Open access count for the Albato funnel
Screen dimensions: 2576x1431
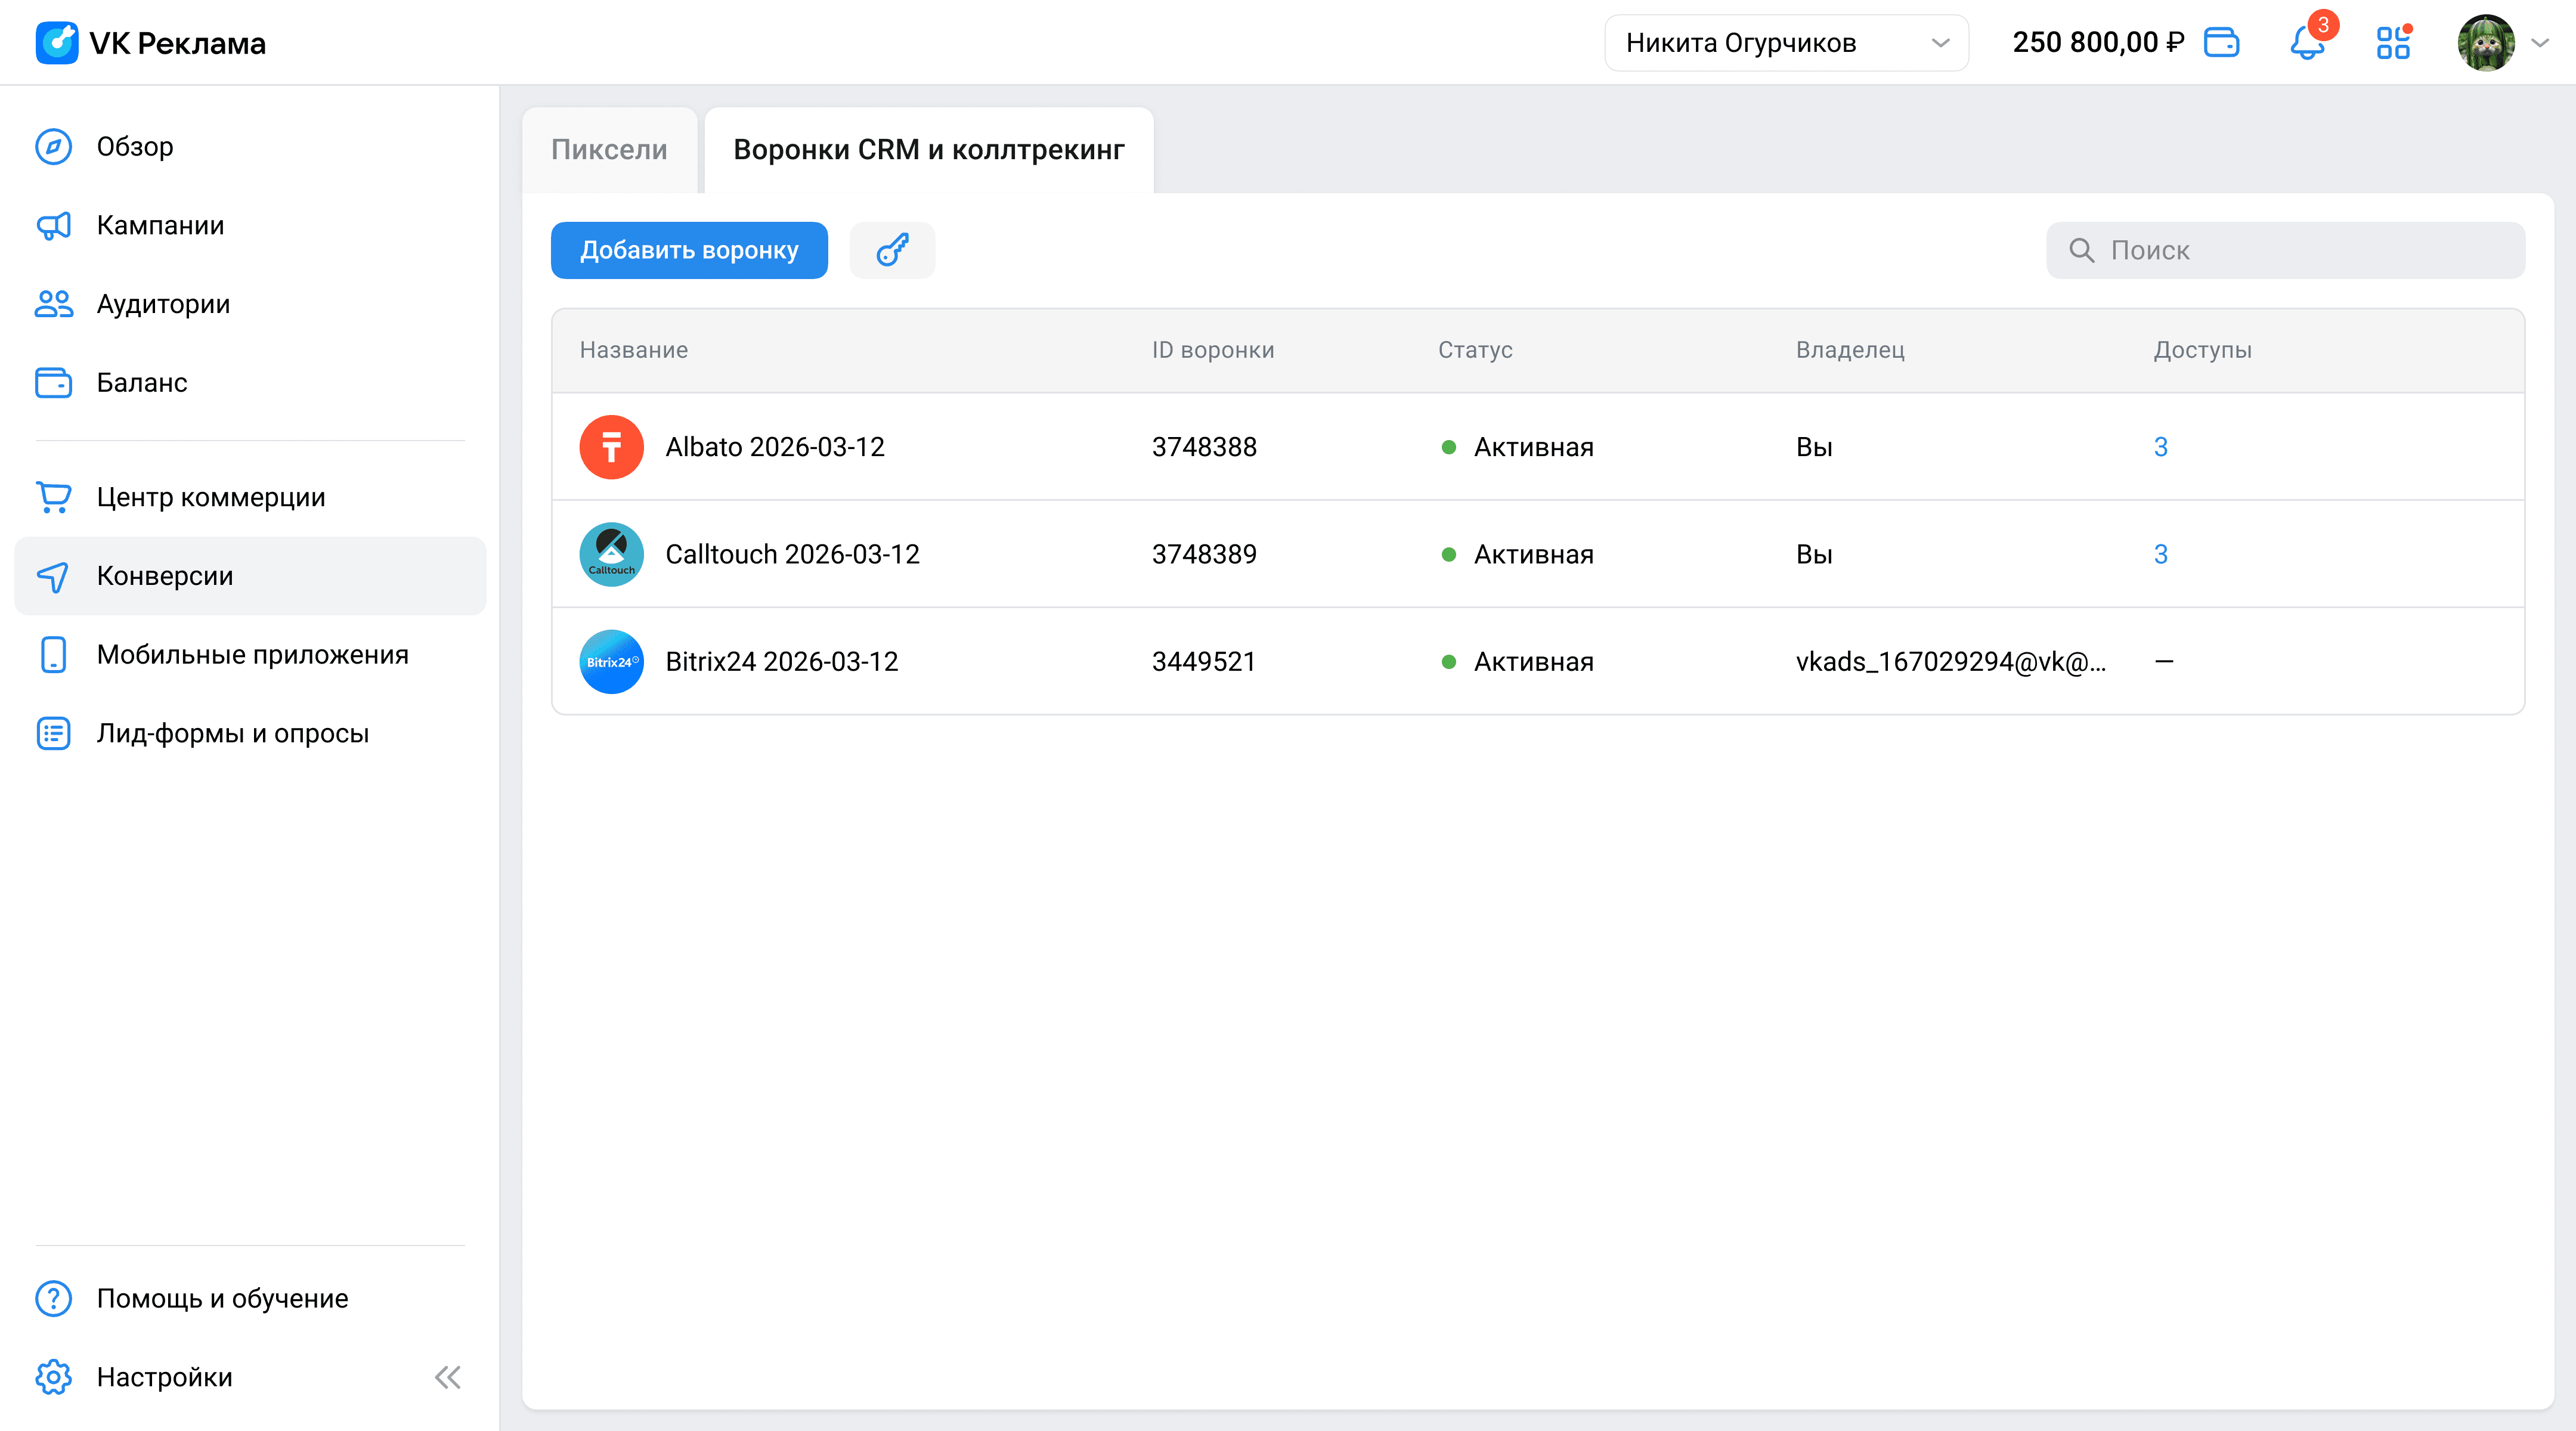[2160, 447]
